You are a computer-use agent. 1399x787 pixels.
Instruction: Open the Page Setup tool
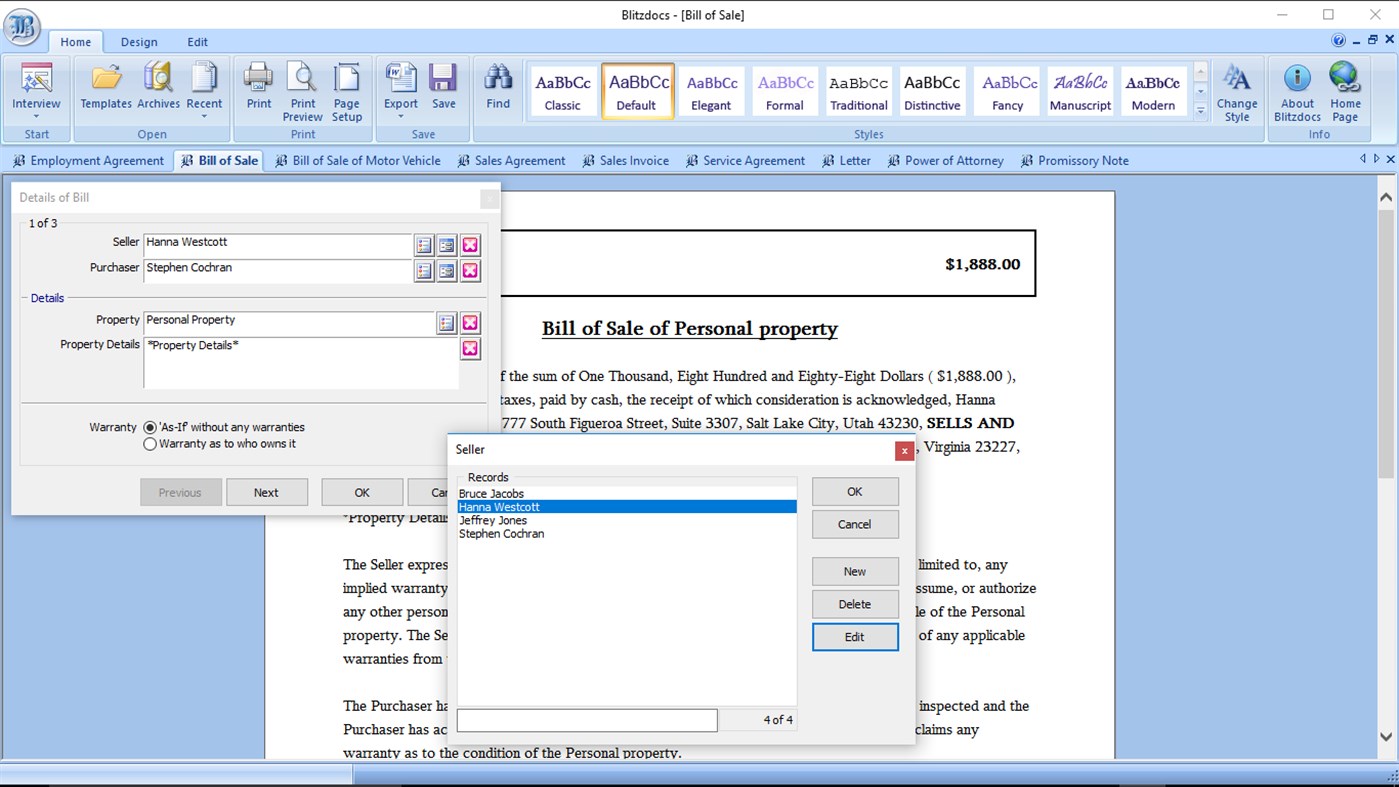[347, 90]
